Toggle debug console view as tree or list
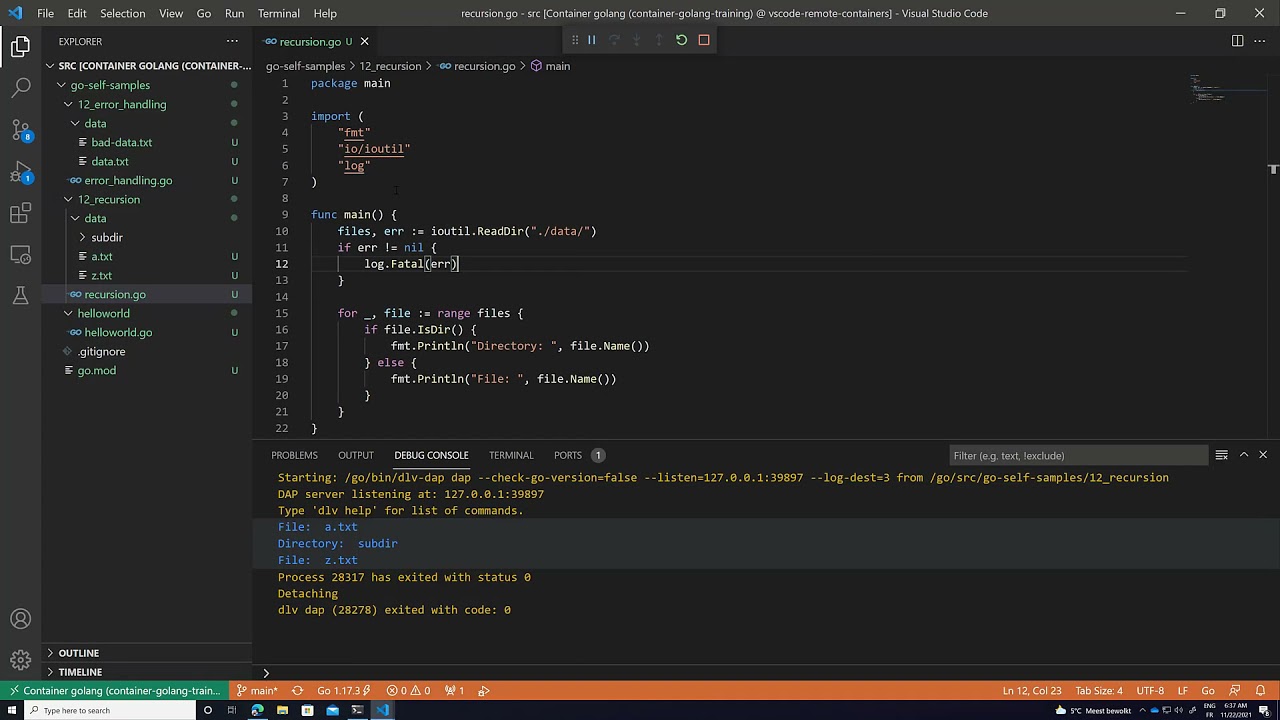 1221,455
